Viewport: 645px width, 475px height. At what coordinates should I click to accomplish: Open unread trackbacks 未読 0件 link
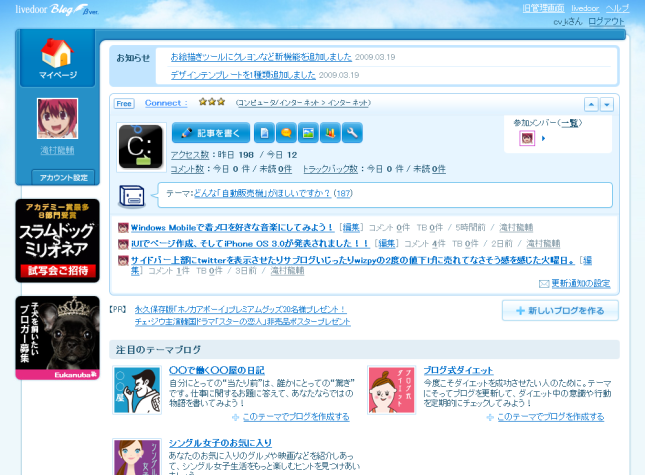coord(439,169)
